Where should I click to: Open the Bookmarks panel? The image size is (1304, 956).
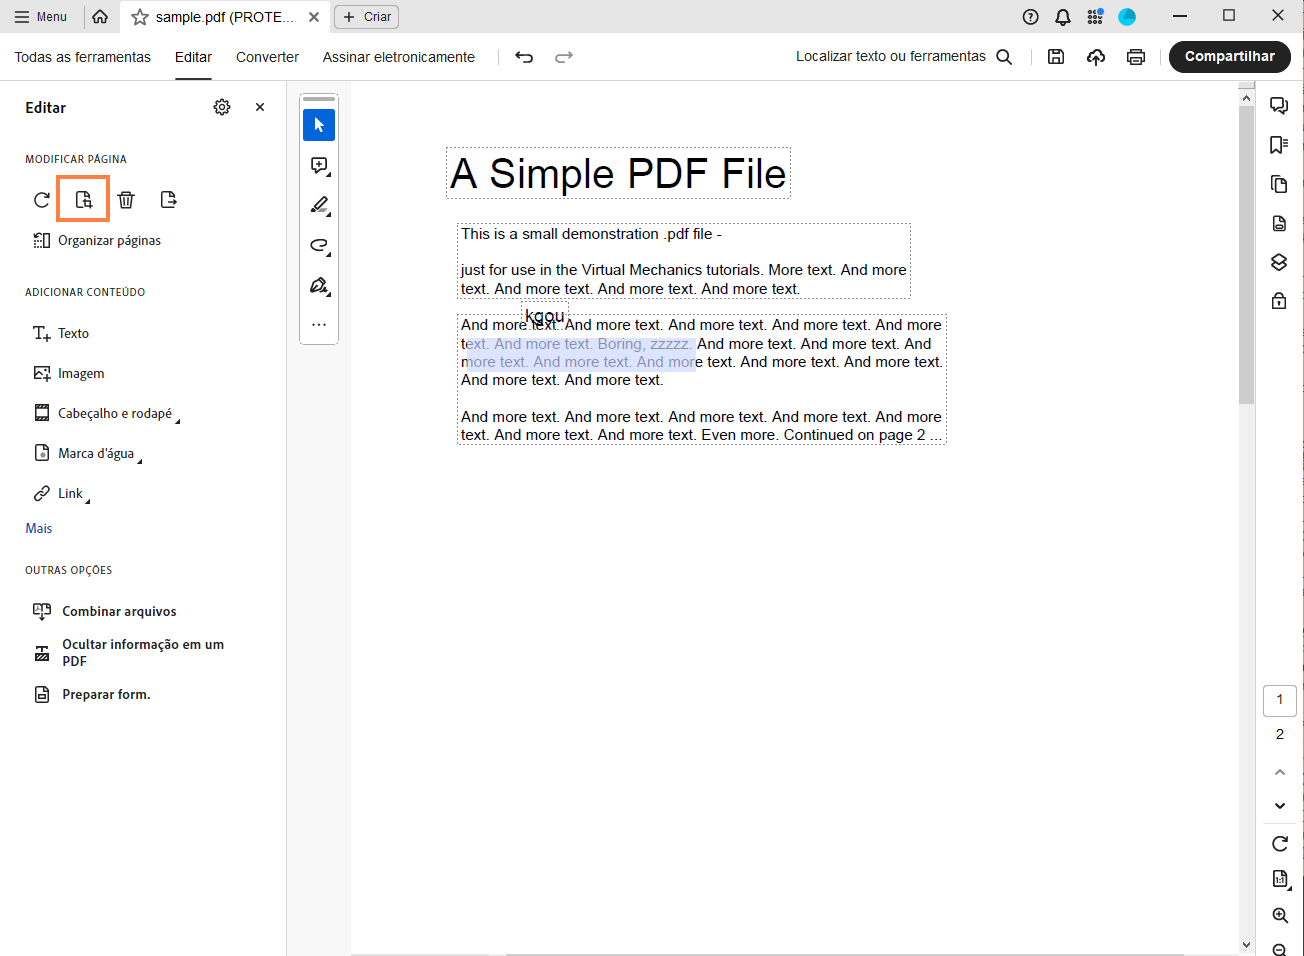click(x=1279, y=144)
